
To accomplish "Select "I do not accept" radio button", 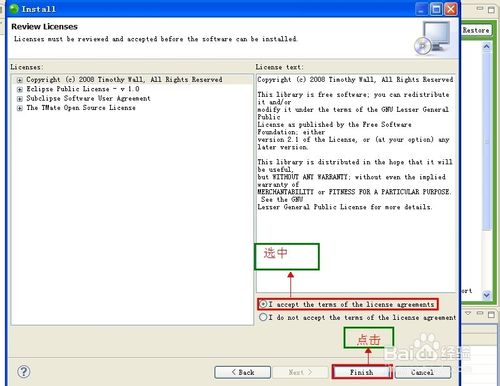I will [263, 317].
